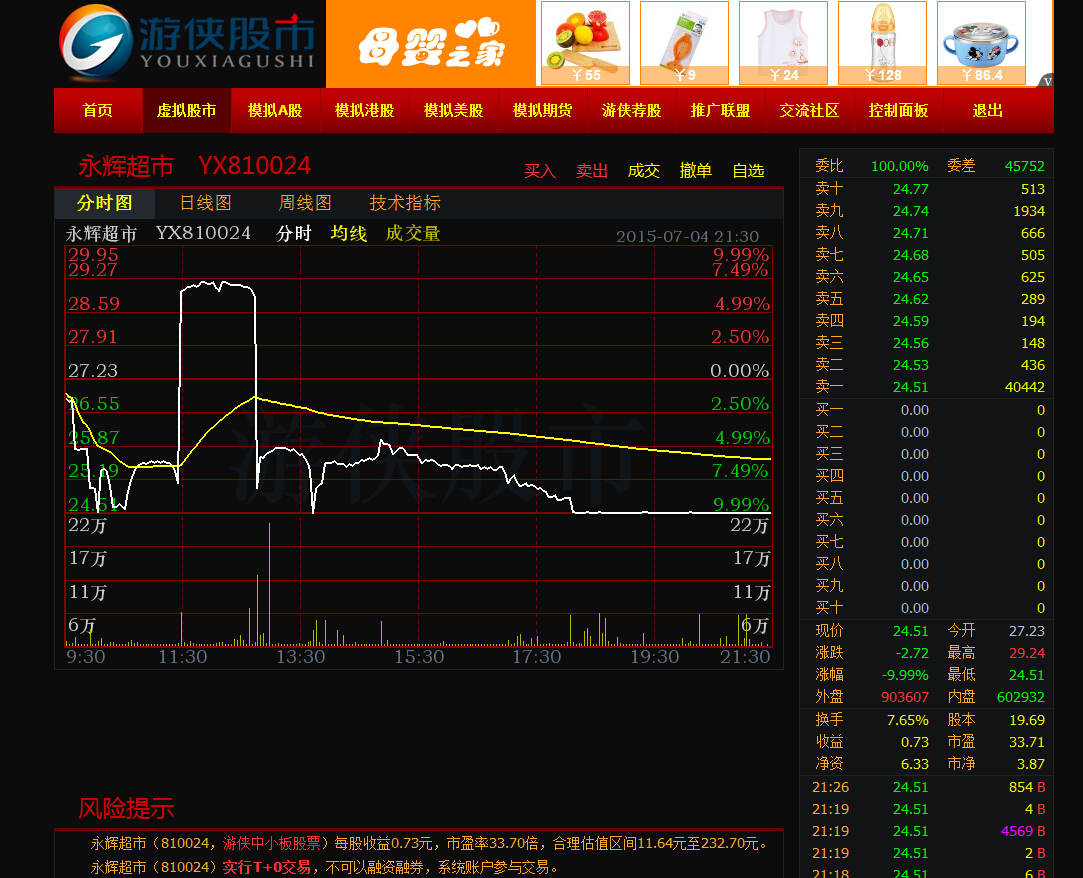
Task: Open 模拟A股 in the navigation bar
Action: (x=275, y=111)
